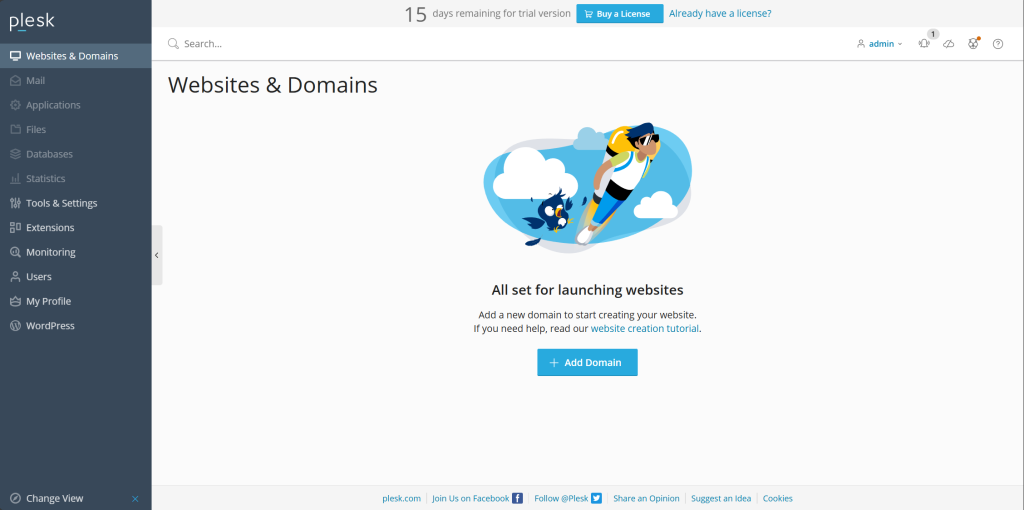
Task: Open the website creation tutorial link
Action: click(x=644, y=328)
